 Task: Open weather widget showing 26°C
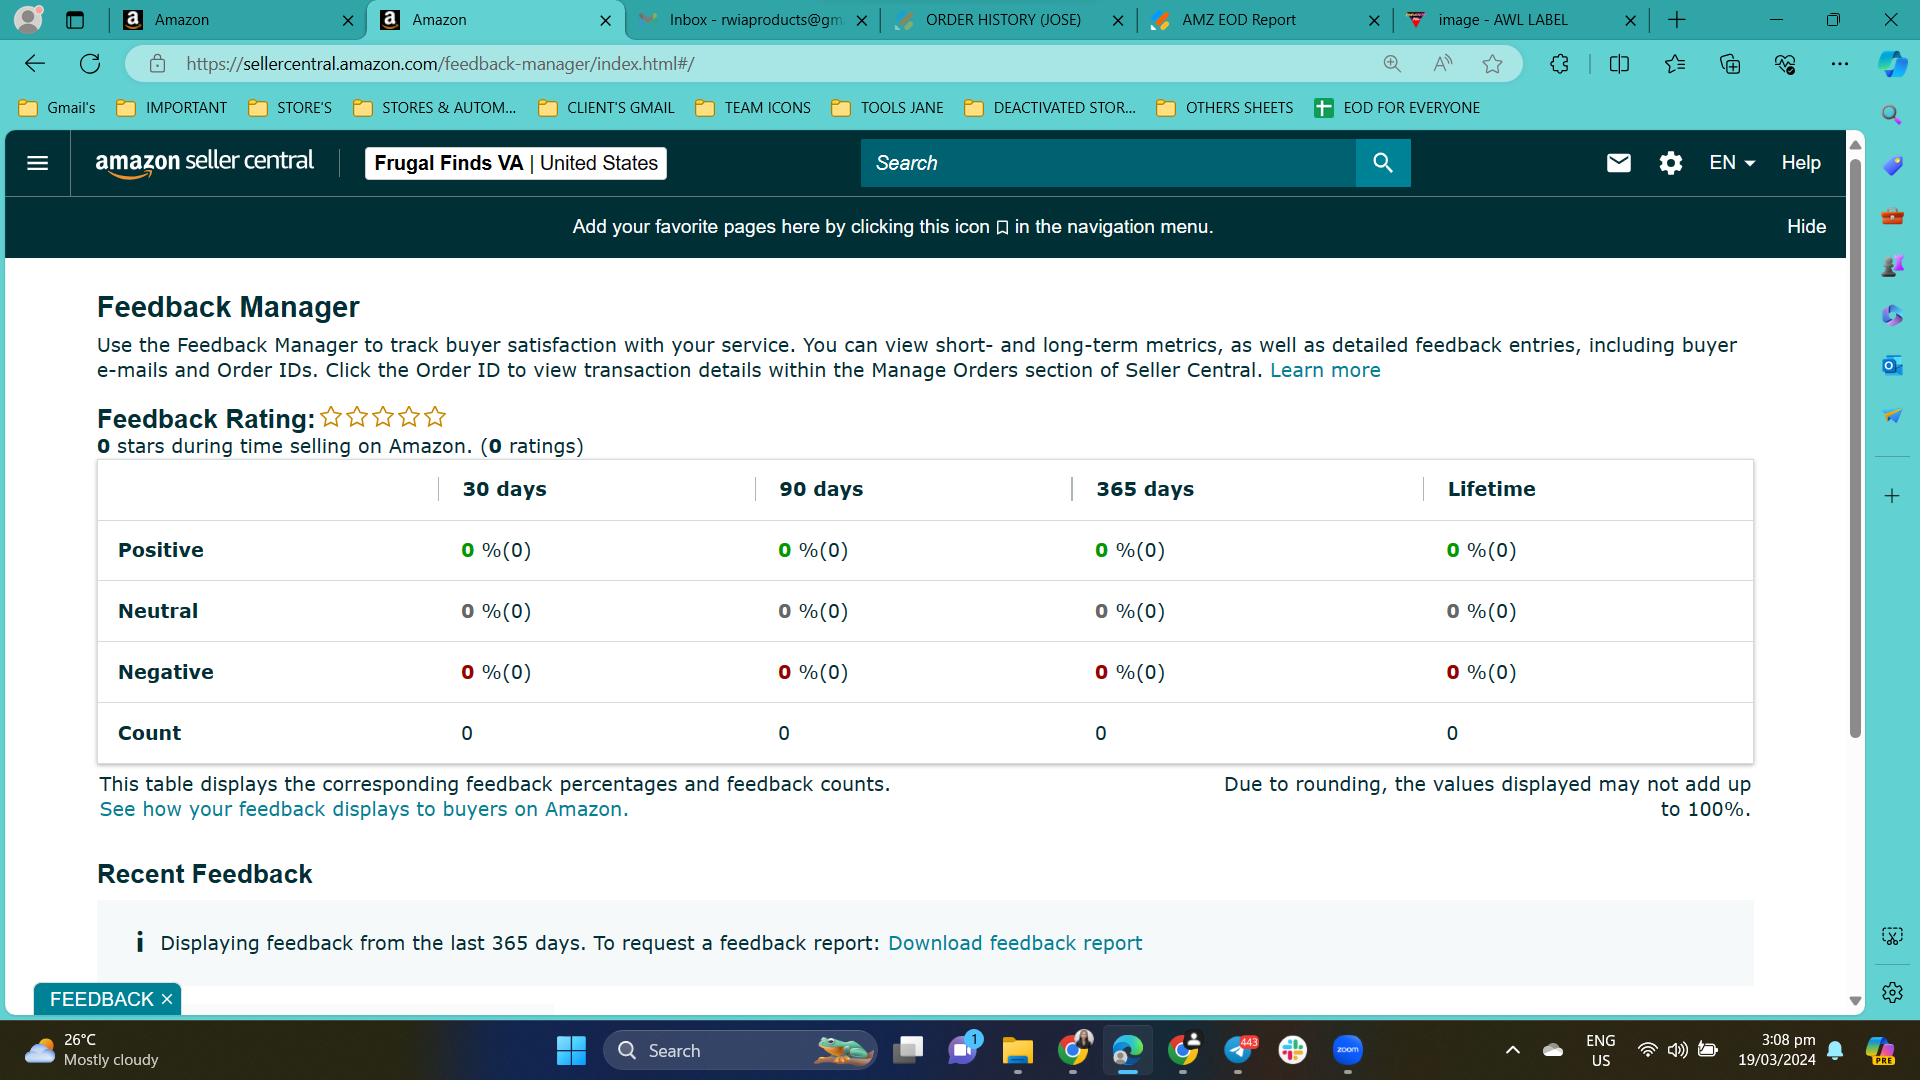click(91, 1050)
